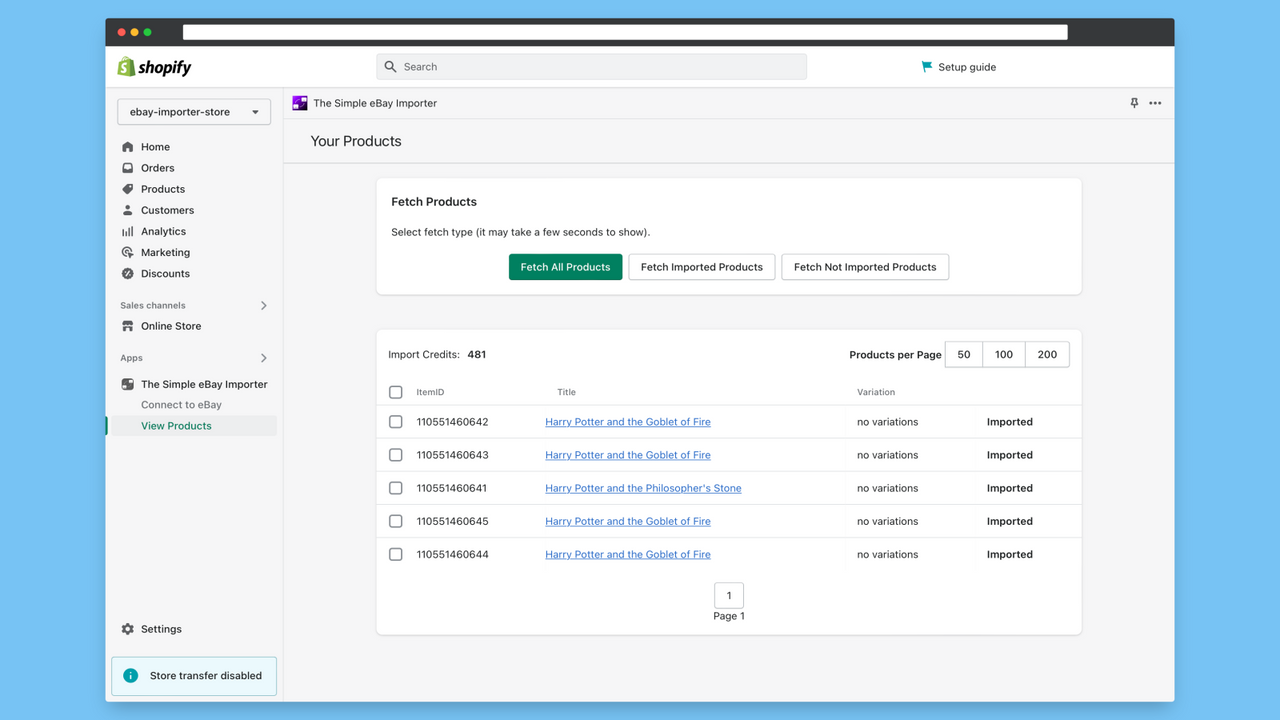The width and height of the screenshot is (1280, 720).
Task: Select all products with the header checkbox
Action: pyautogui.click(x=395, y=392)
